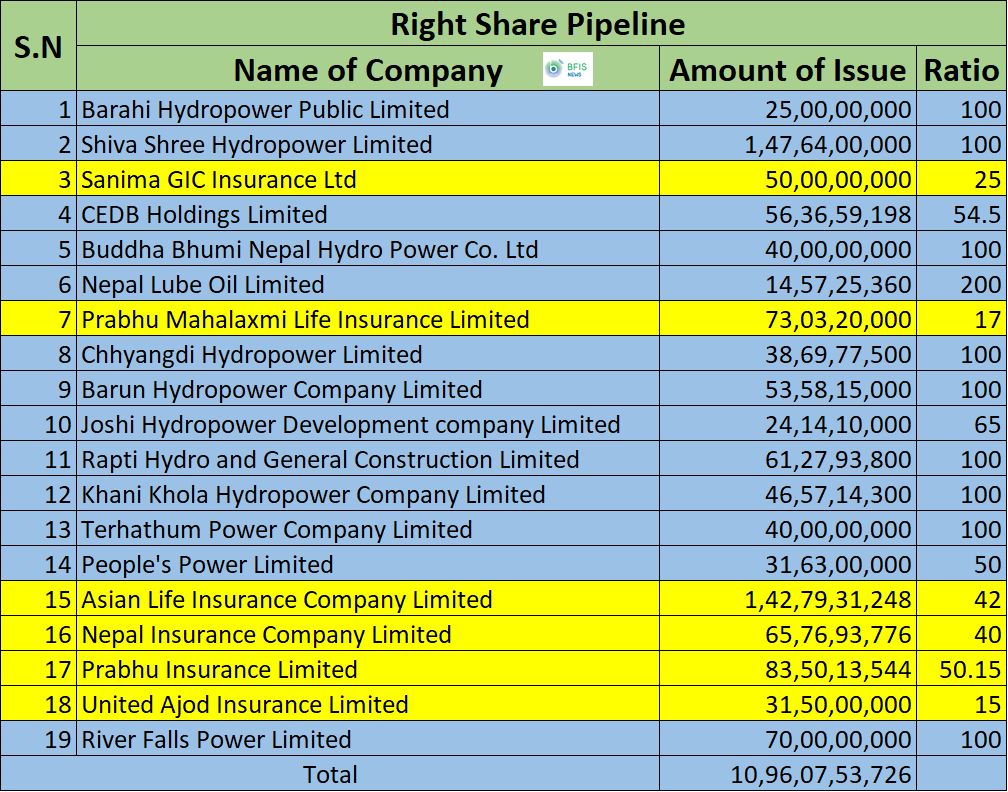The width and height of the screenshot is (1008, 792).
Task: Click the Ratio column header
Action: coord(962,68)
